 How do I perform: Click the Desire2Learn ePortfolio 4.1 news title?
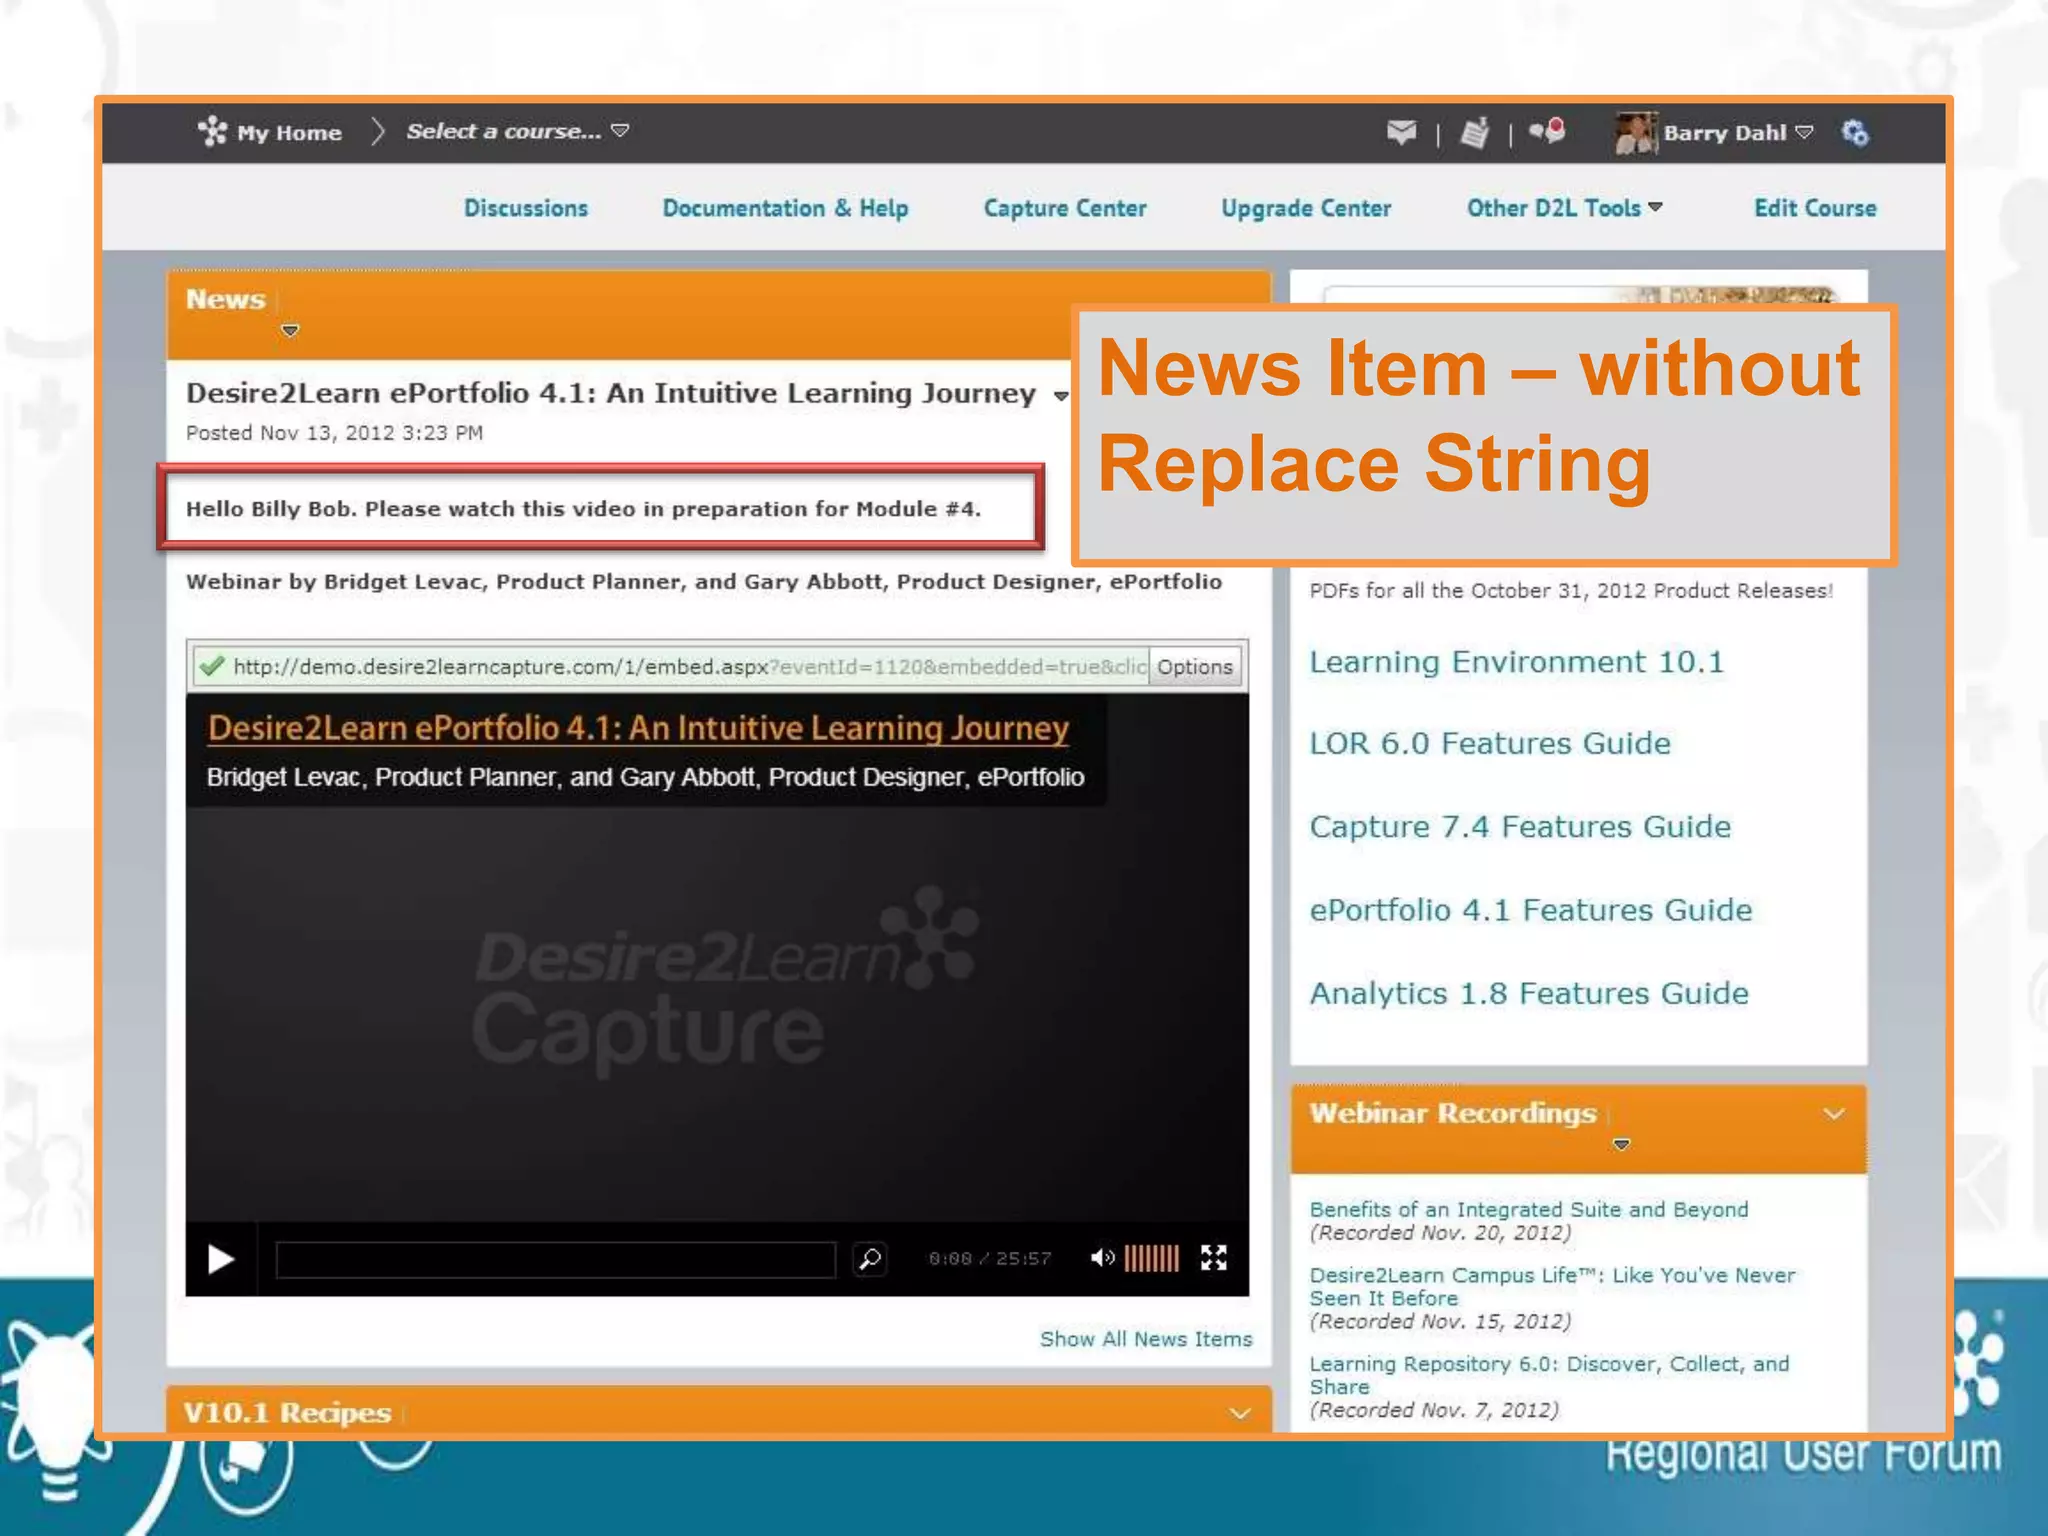point(611,394)
